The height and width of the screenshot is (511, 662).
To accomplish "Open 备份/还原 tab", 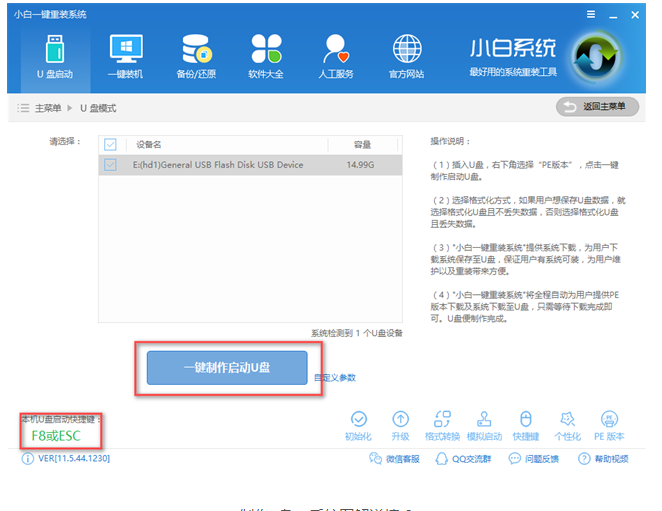I will coord(196,57).
